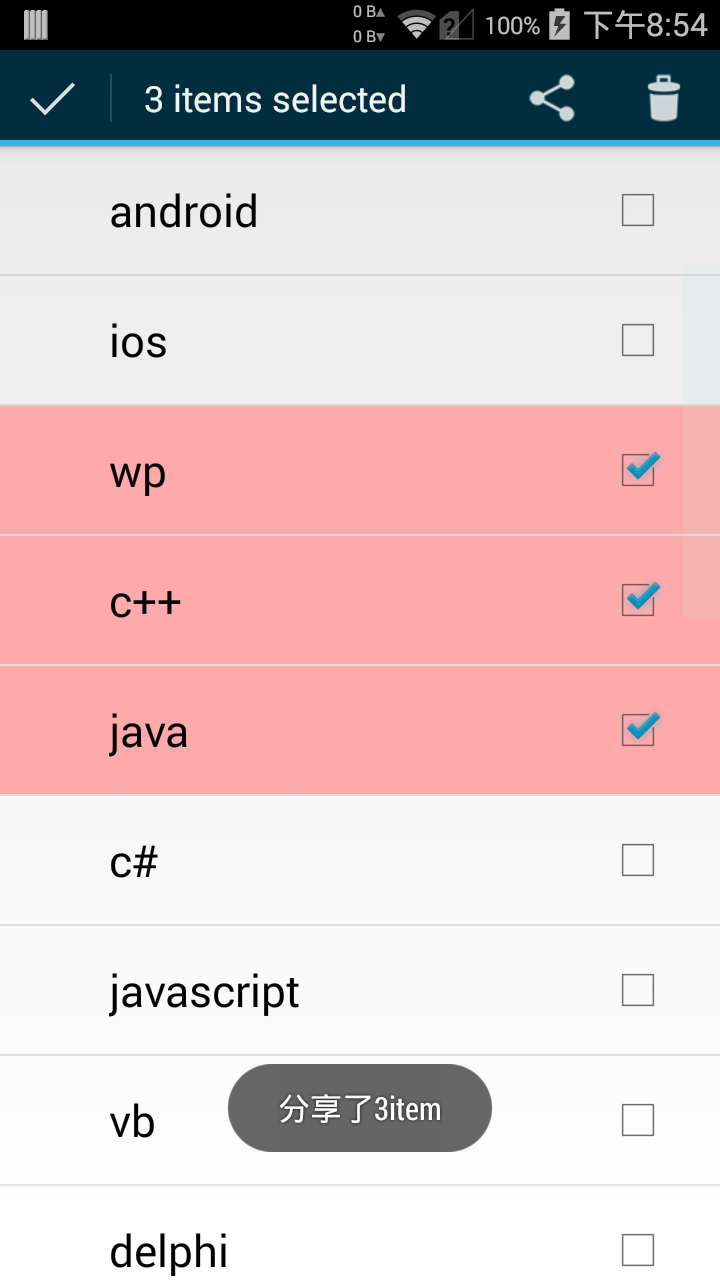Uncheck the c++ checkbox
The height and width of the screenshot is (1280, 720).
639,598
